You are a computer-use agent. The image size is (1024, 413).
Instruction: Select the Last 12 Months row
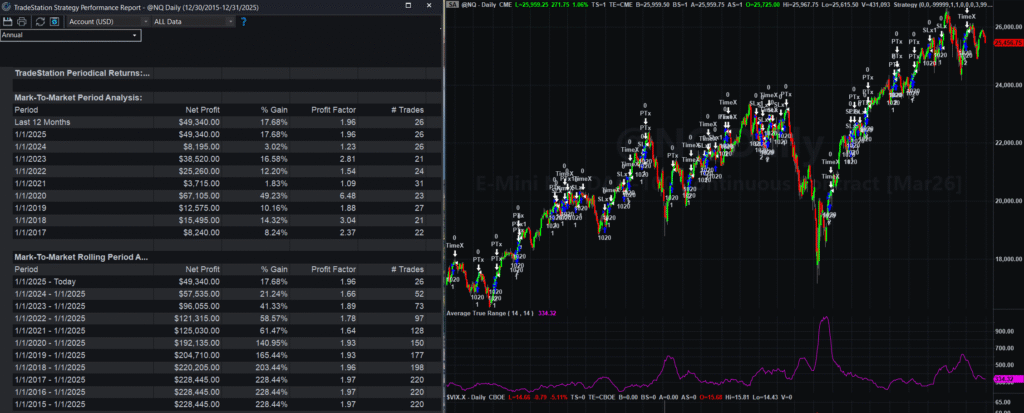[x=40, y=122]
